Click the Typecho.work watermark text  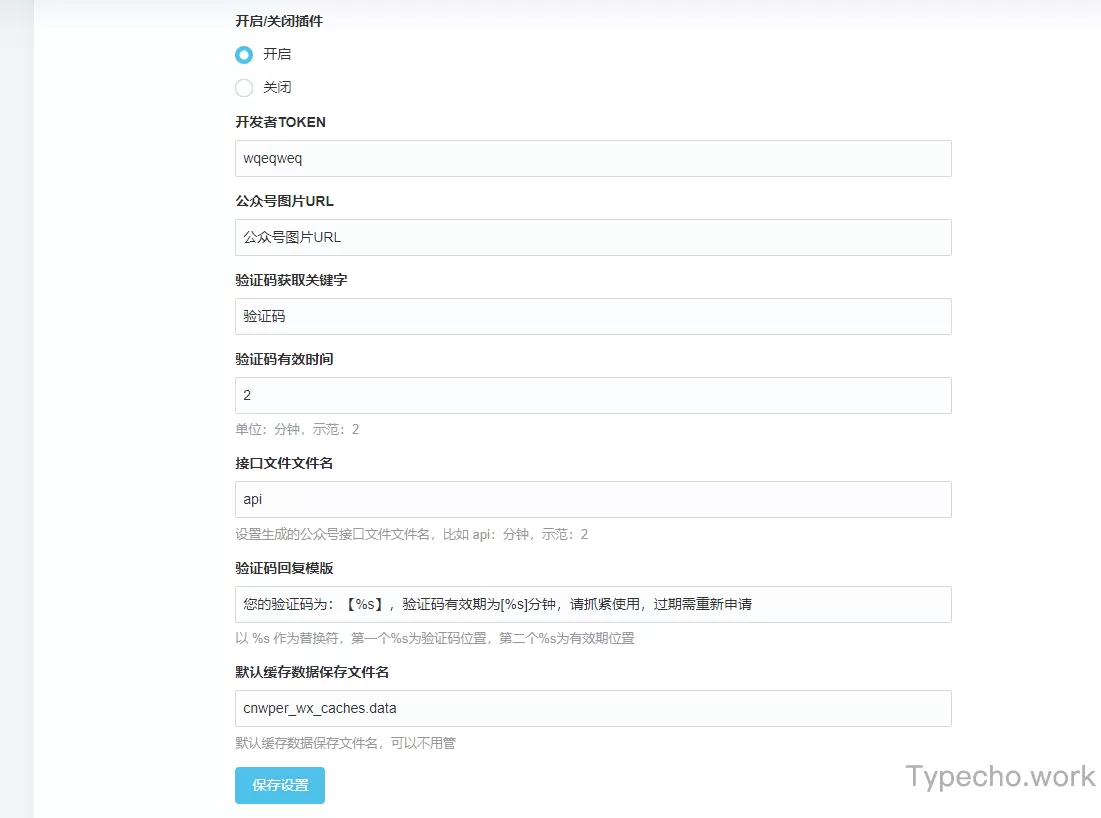coord(999,776)
